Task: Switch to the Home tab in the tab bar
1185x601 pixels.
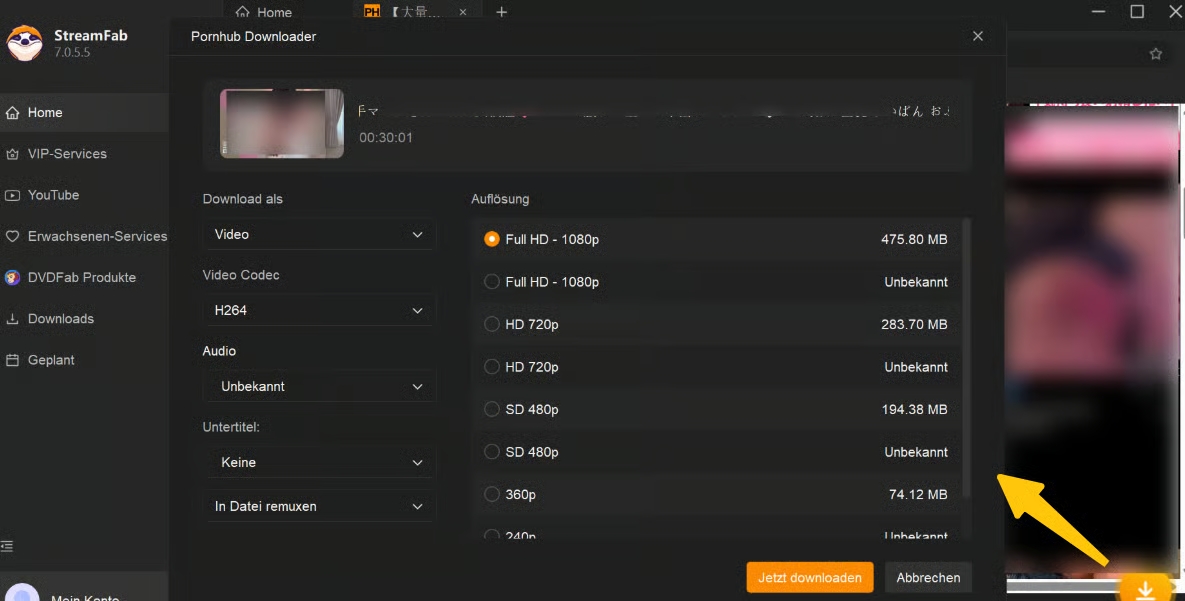Action: (264, 12)
